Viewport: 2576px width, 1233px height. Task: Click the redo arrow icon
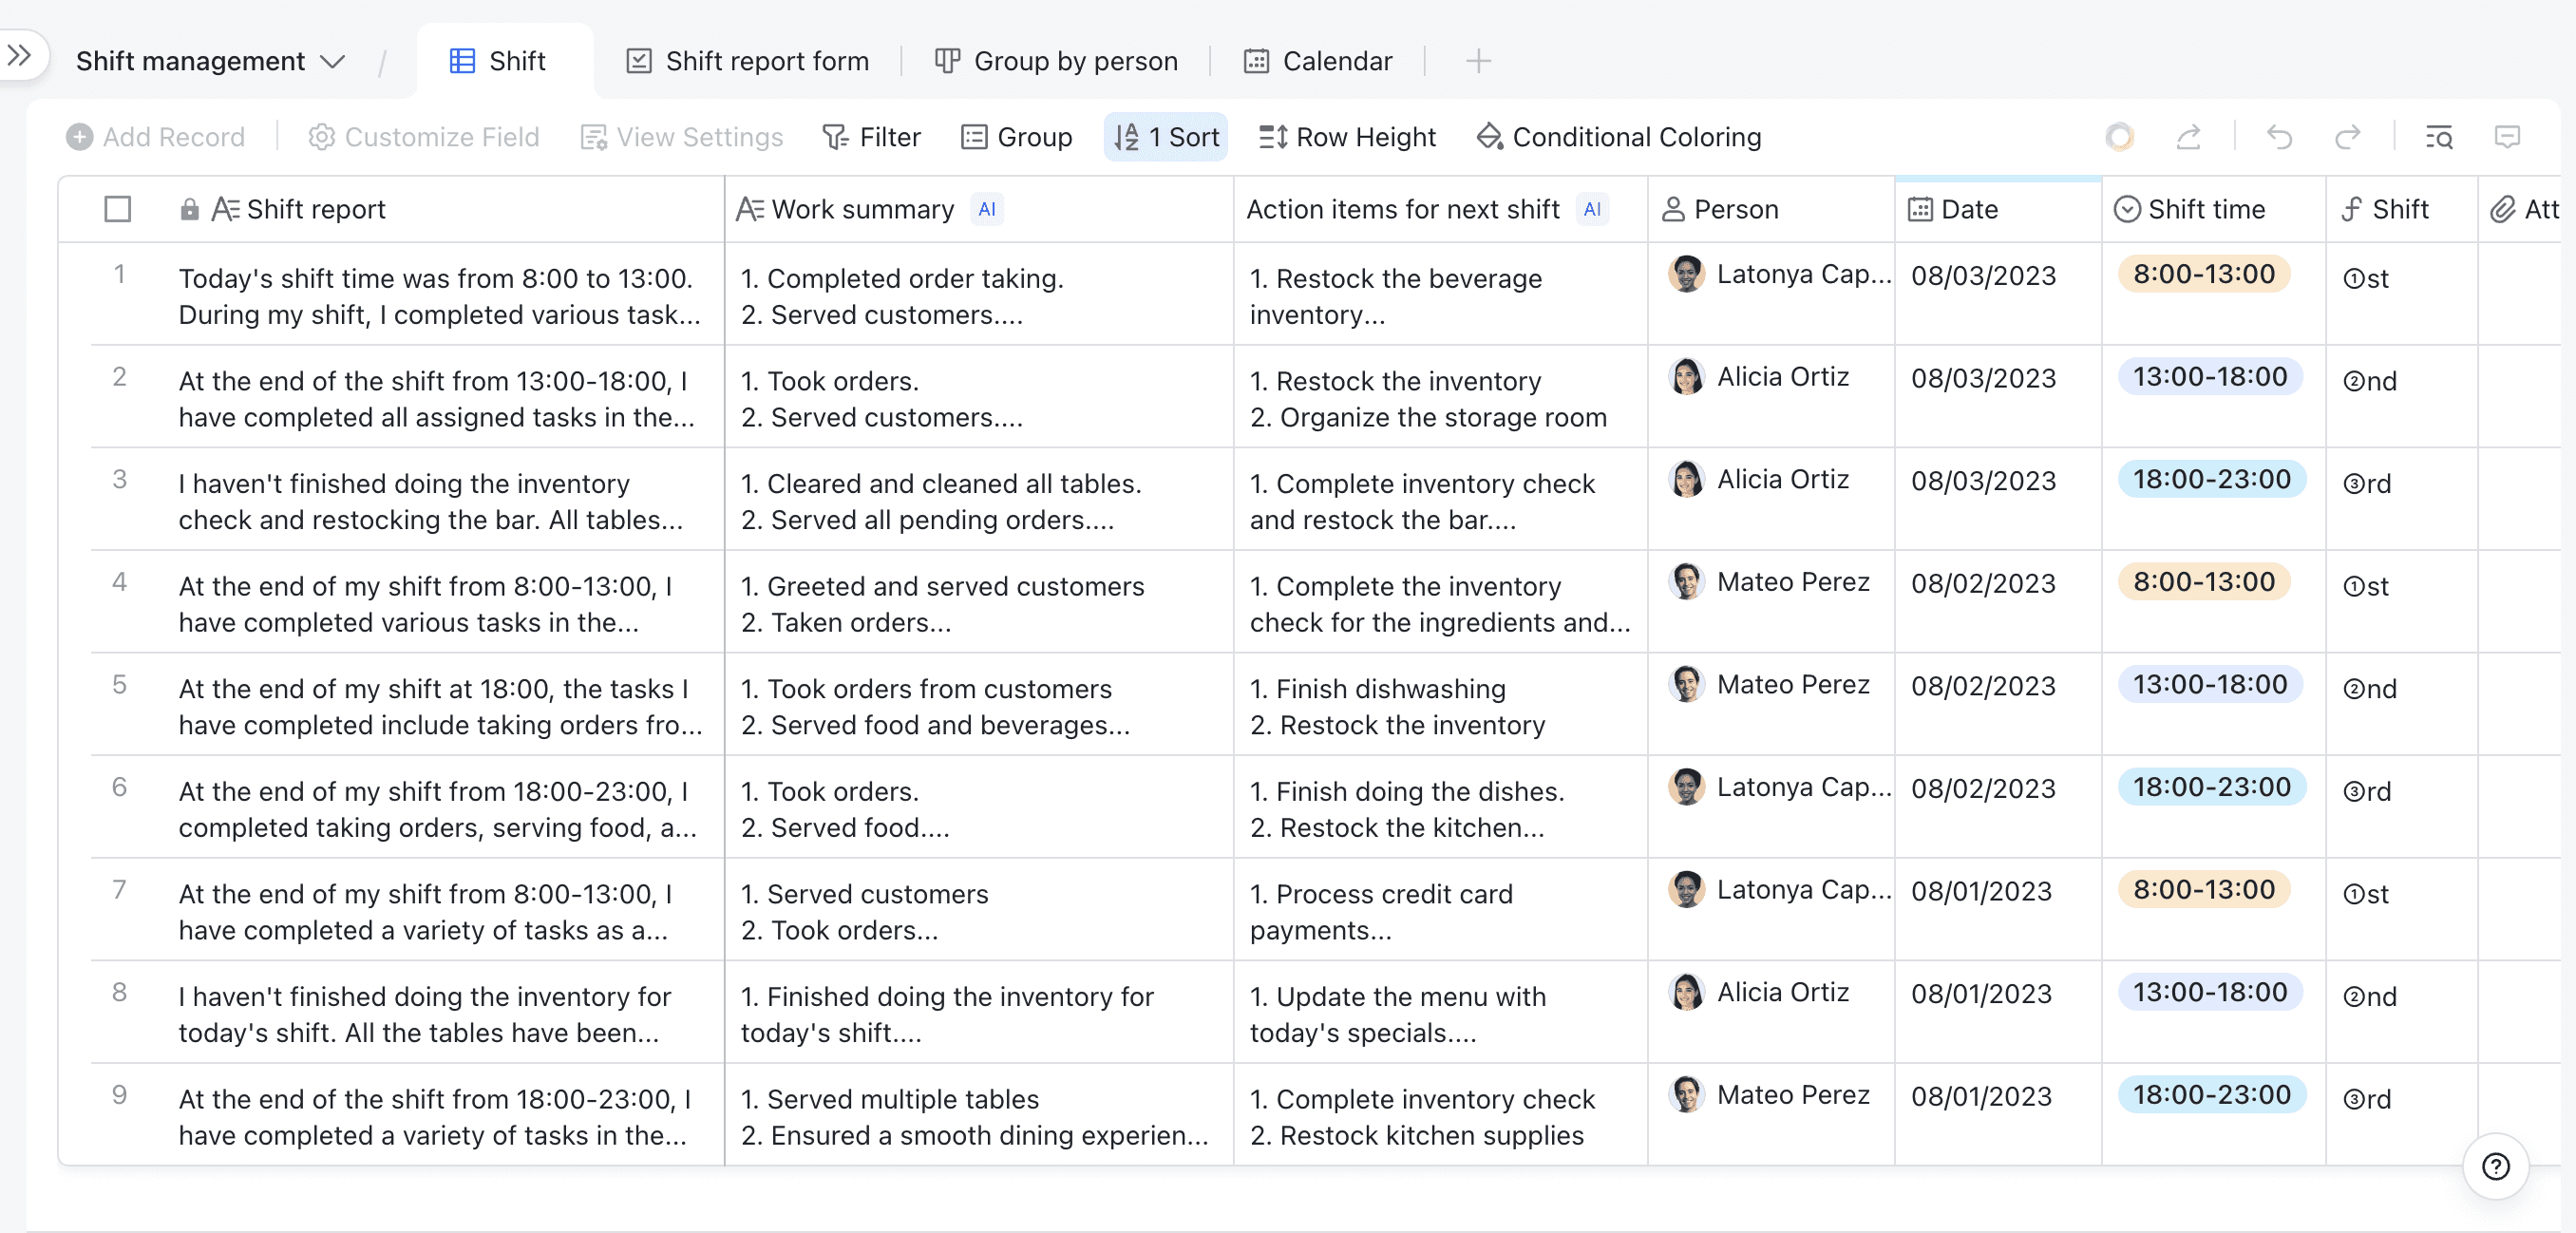tap(2347, 137)
